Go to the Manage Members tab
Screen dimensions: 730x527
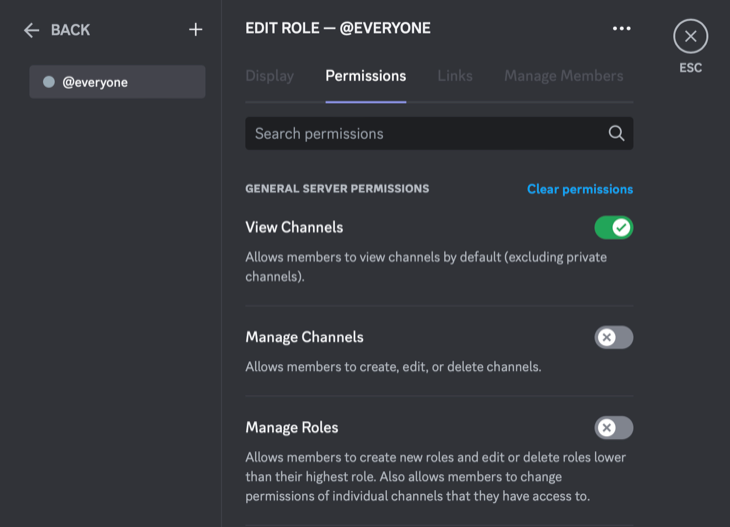click(563, 76)
